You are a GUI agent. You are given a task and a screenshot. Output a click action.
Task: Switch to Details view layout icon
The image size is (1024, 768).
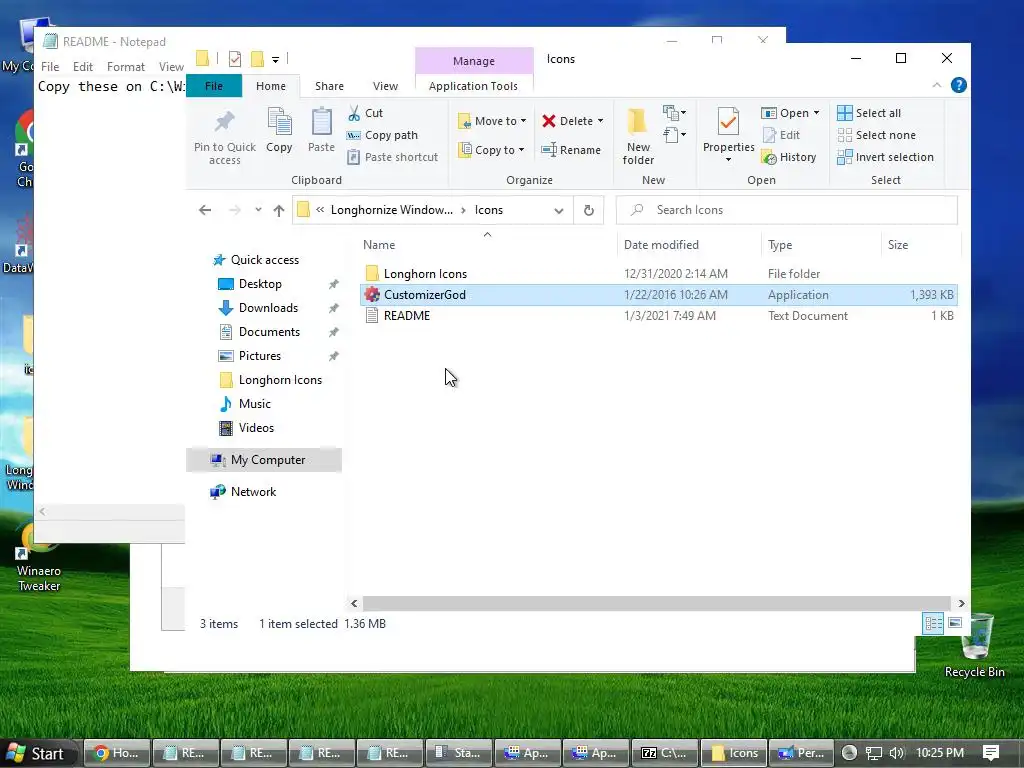click(x=933, y=623)
